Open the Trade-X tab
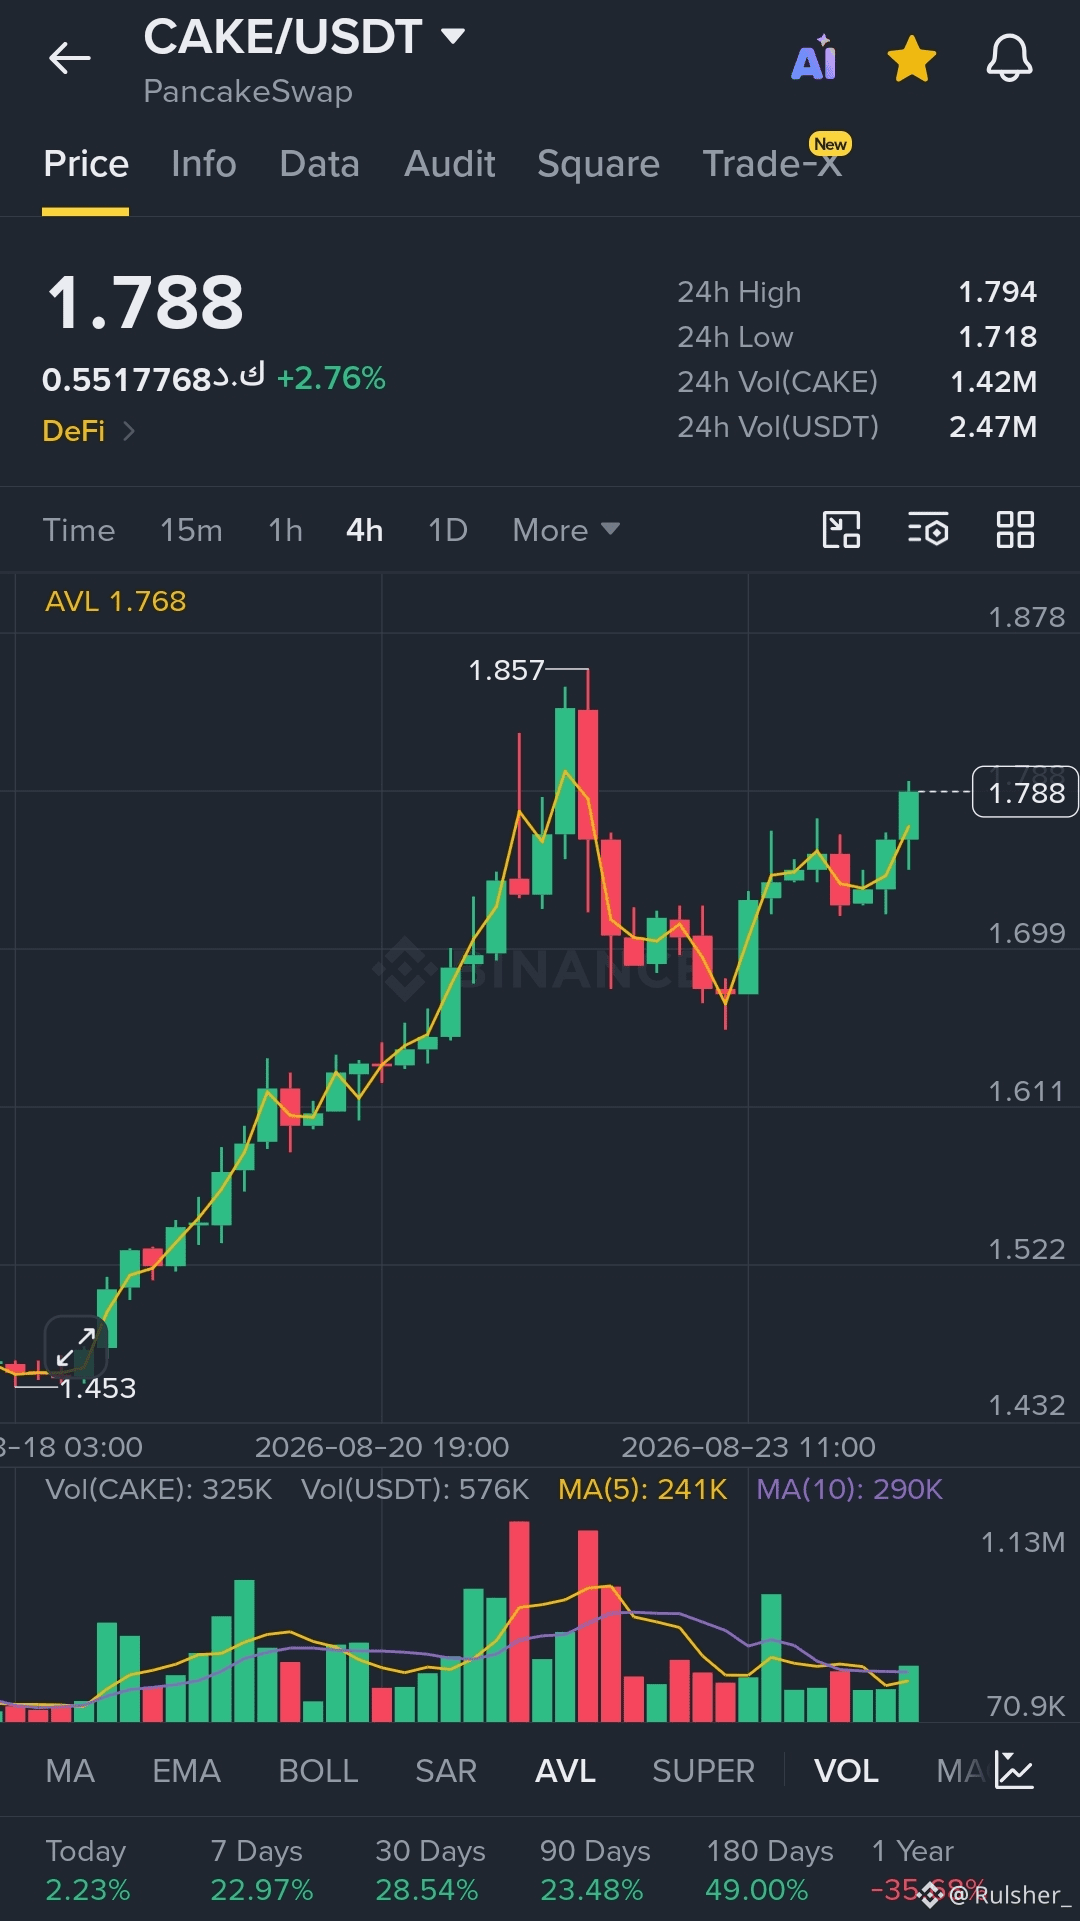 tap(772, 164)
